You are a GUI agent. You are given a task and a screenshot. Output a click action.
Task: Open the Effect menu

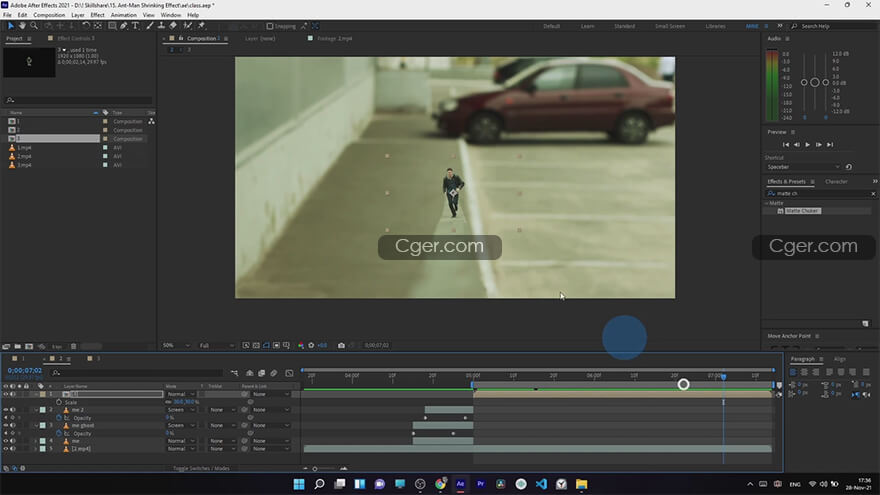pyautogui.click(x=97, y=15)
